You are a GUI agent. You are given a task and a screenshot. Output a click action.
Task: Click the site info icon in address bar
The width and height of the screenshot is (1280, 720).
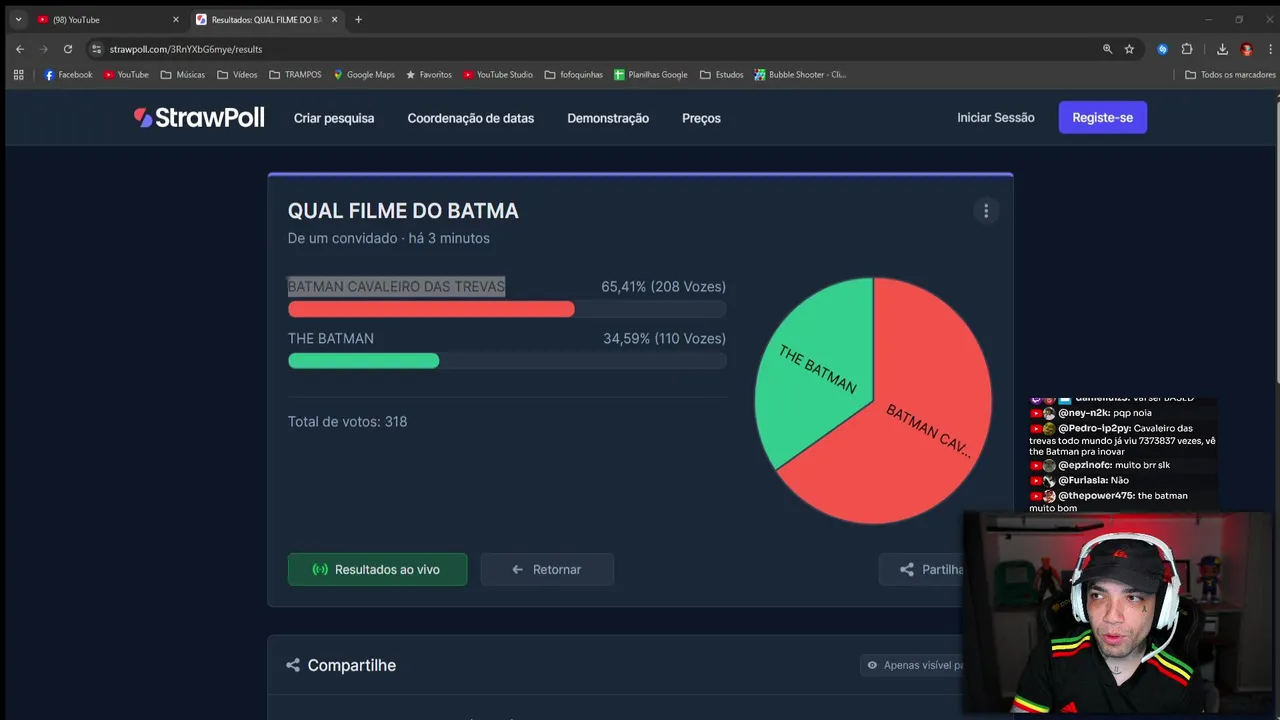[97, 49]
